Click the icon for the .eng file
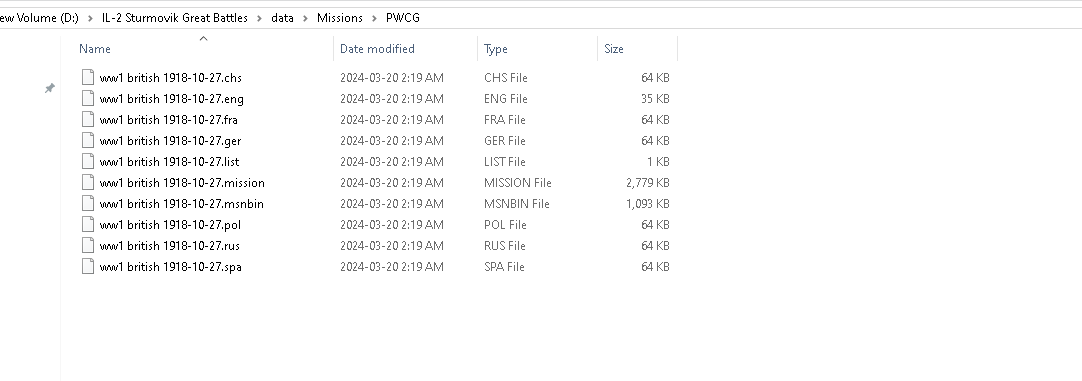Image resolution: width=1082 pixels, height=381 pixels. point(88,98)
